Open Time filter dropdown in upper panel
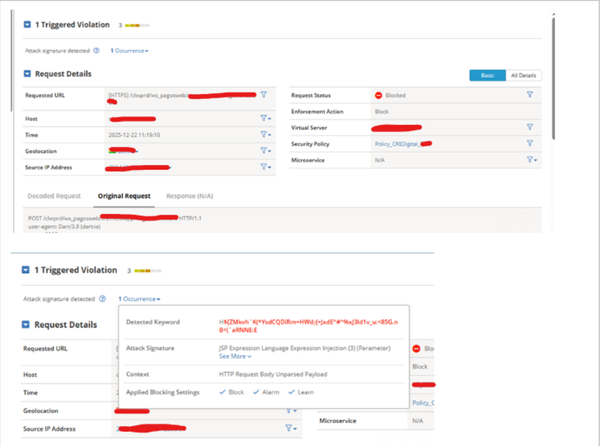Screen dimensions: 600x446 (x=266, y=134)
